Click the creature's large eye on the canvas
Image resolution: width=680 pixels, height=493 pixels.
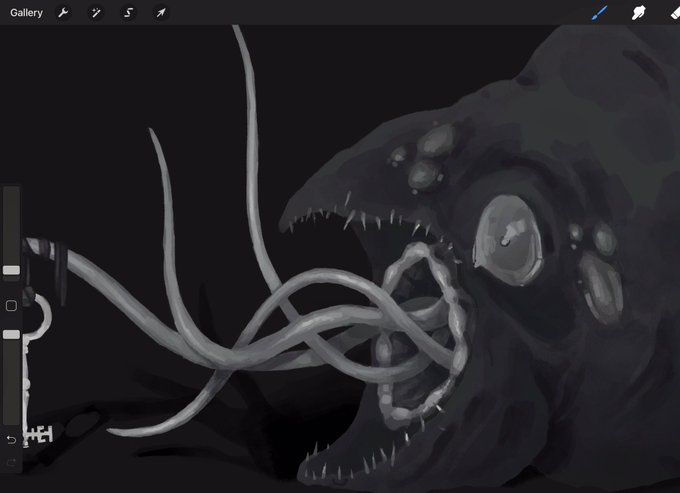(x=507, y=240)
